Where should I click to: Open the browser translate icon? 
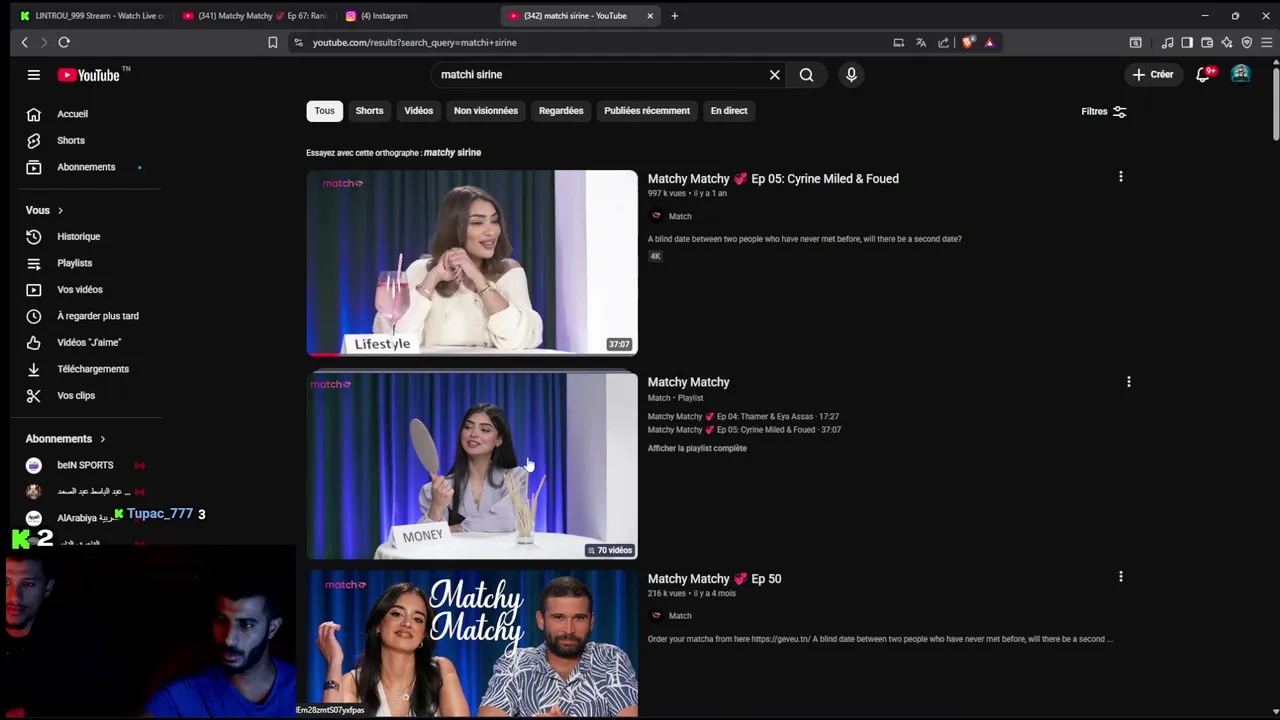click(921, 43)
